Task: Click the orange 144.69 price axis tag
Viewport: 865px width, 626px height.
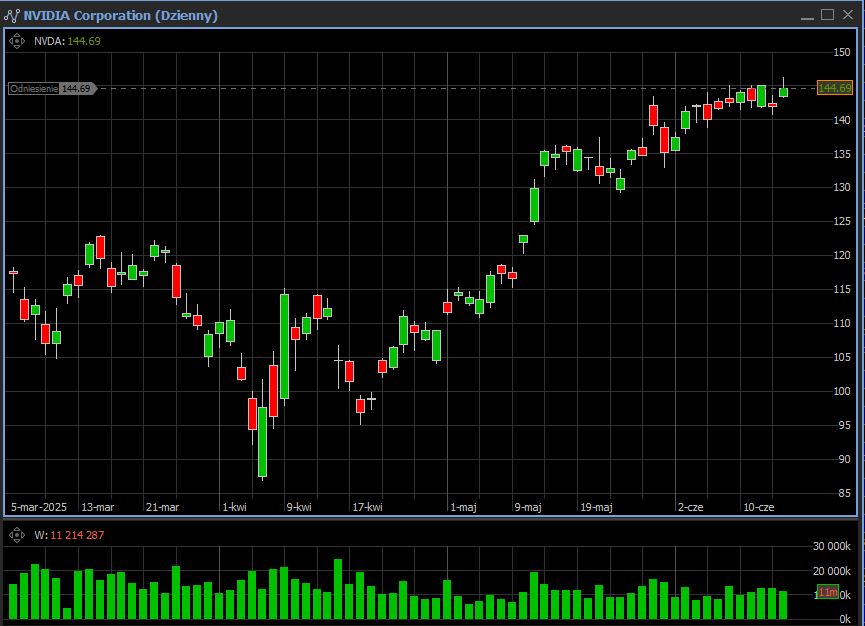Action: point(835,88)
